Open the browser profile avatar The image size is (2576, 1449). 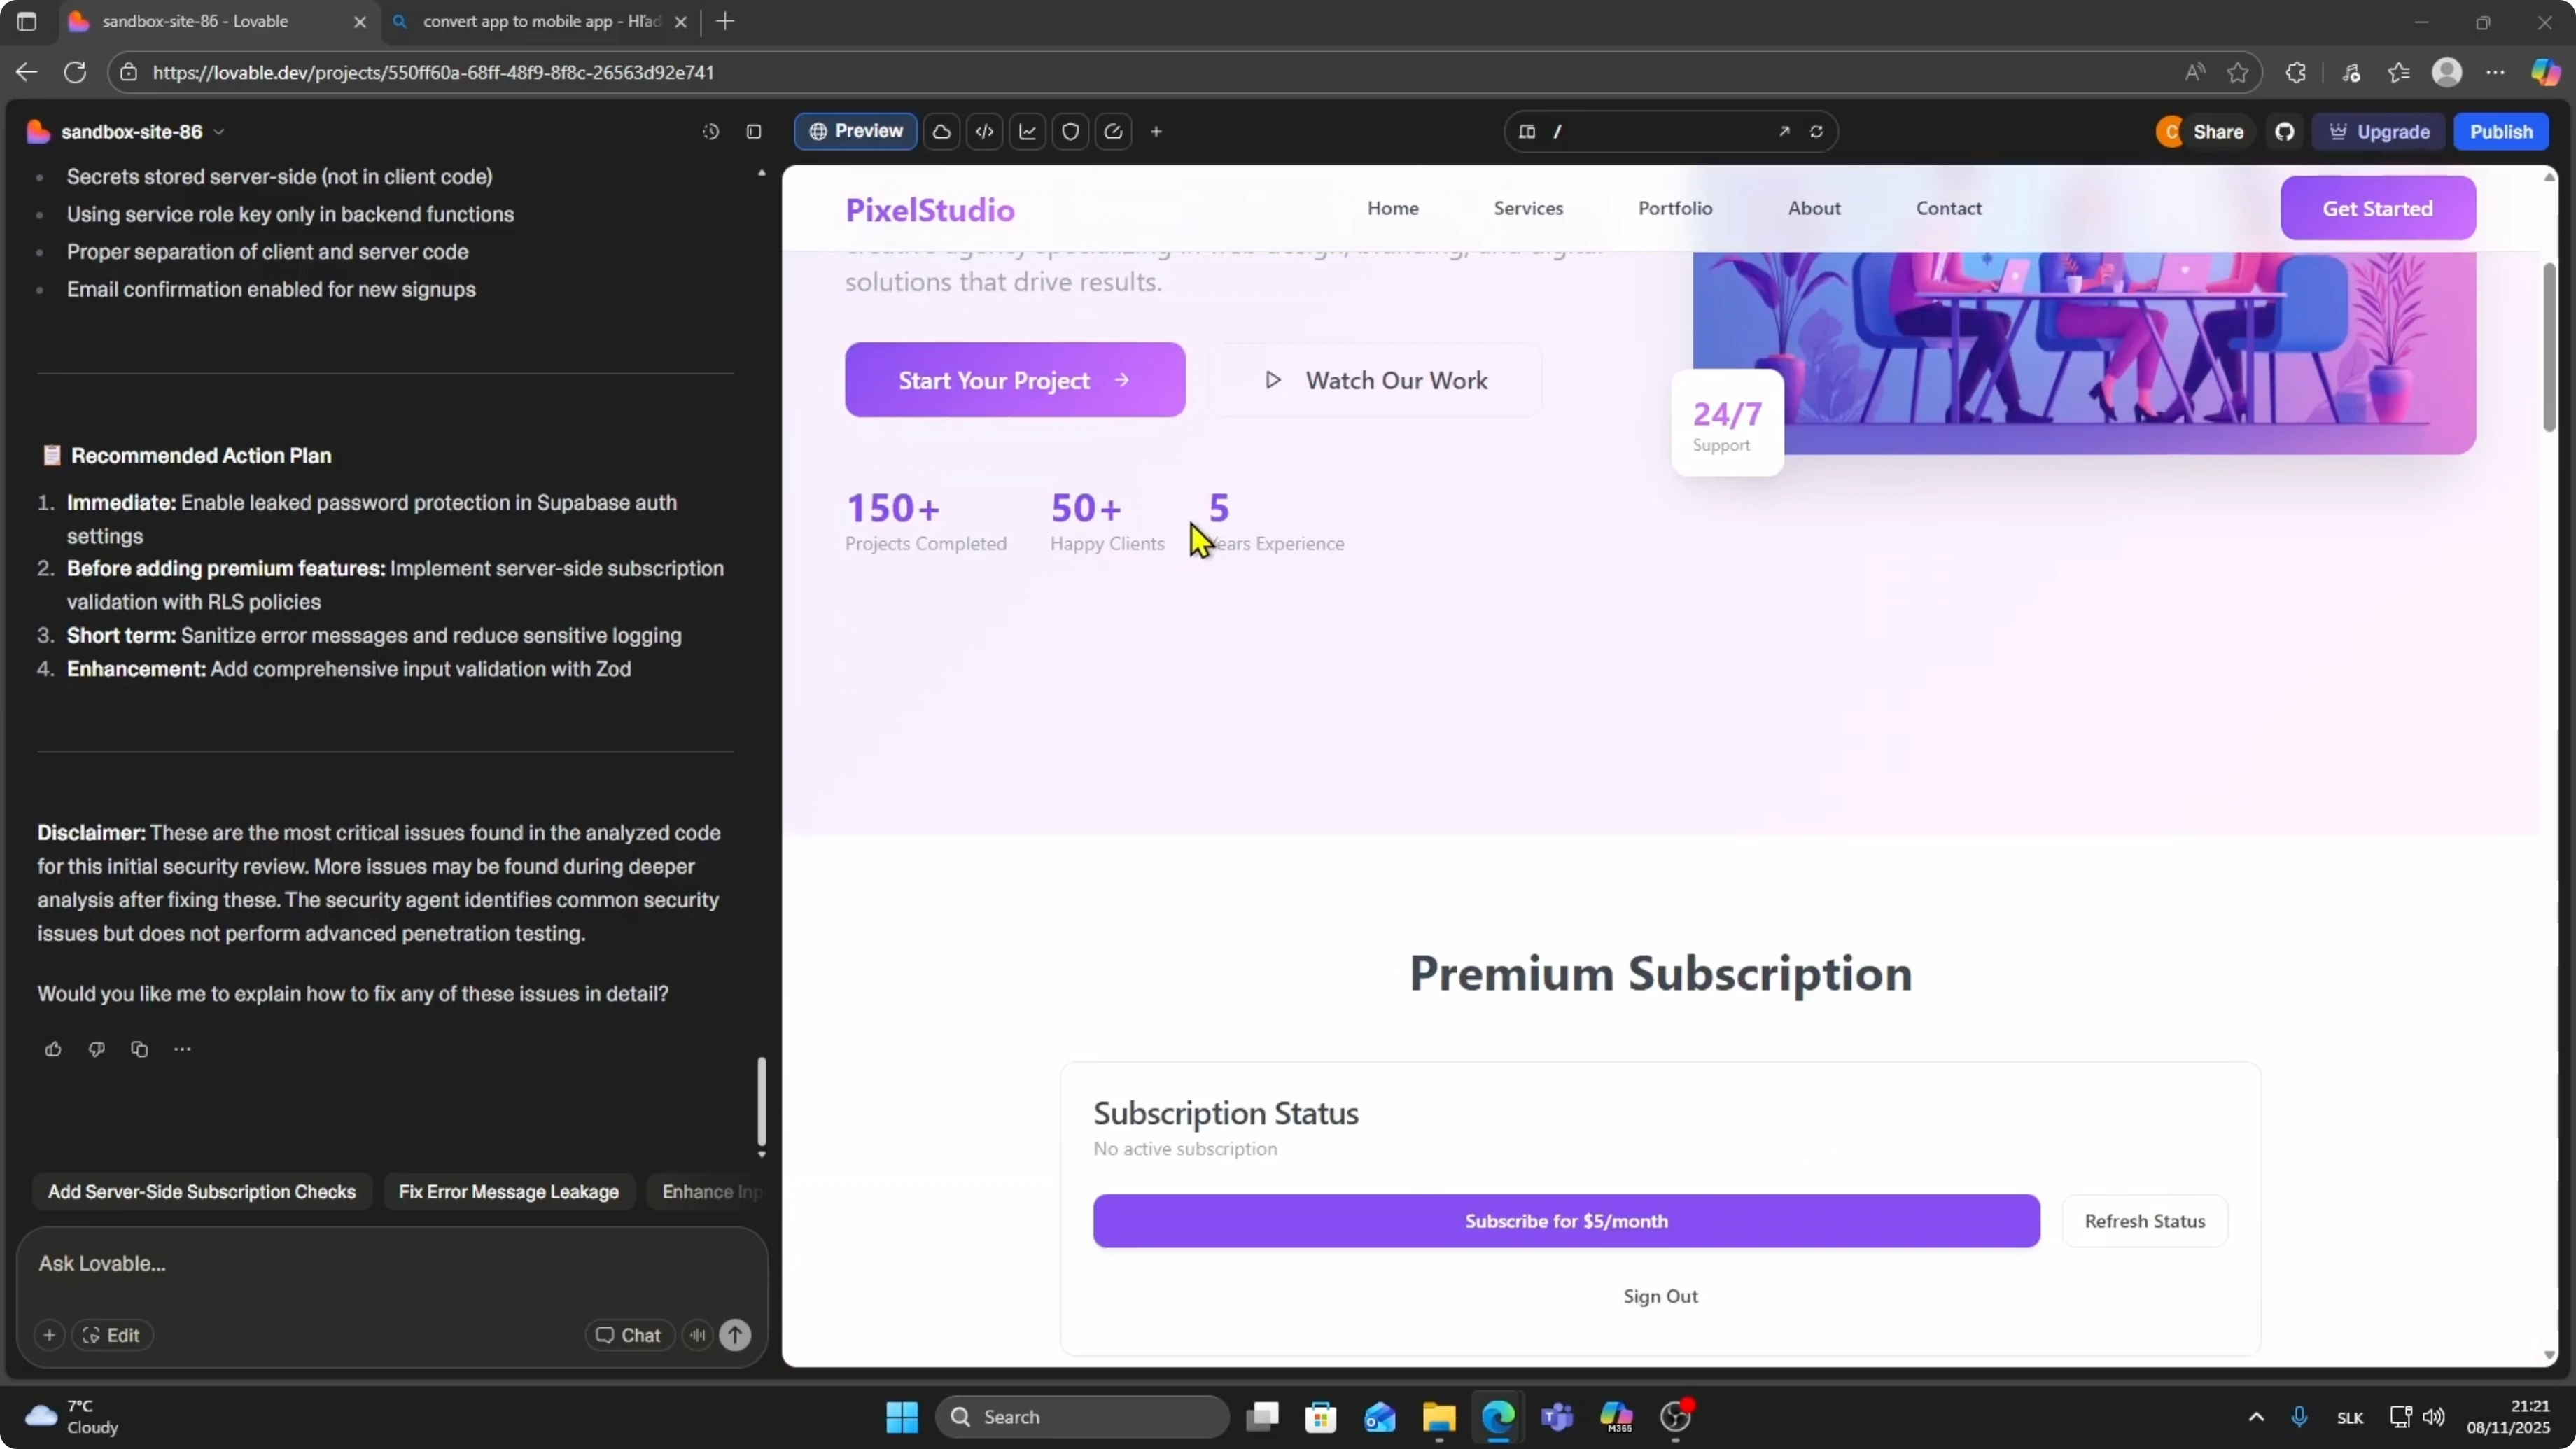click(2447, 72)
